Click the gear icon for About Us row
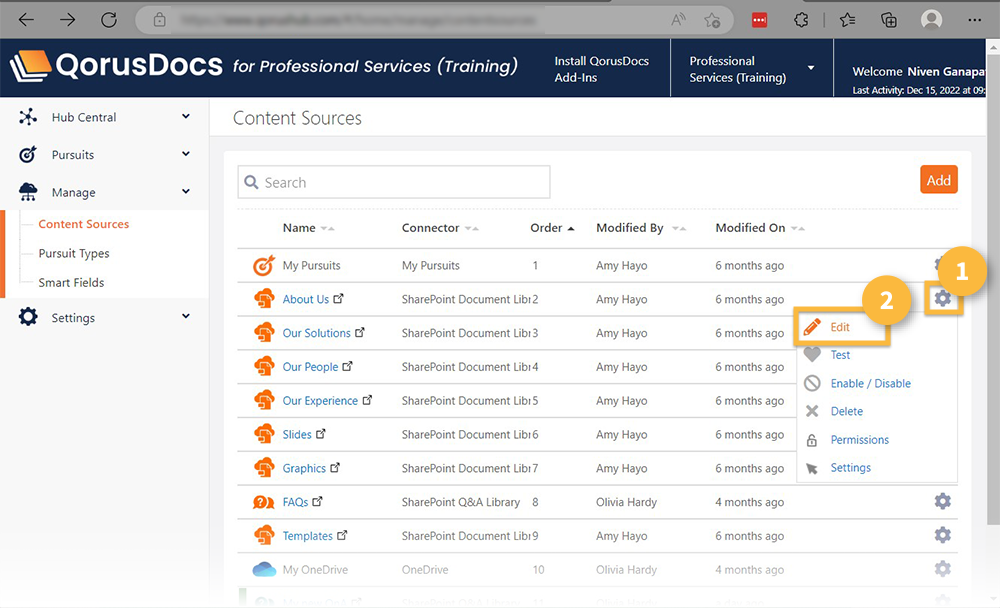Image resolution: width=1000 pixels, height=608 pixels. pos(943,298)
